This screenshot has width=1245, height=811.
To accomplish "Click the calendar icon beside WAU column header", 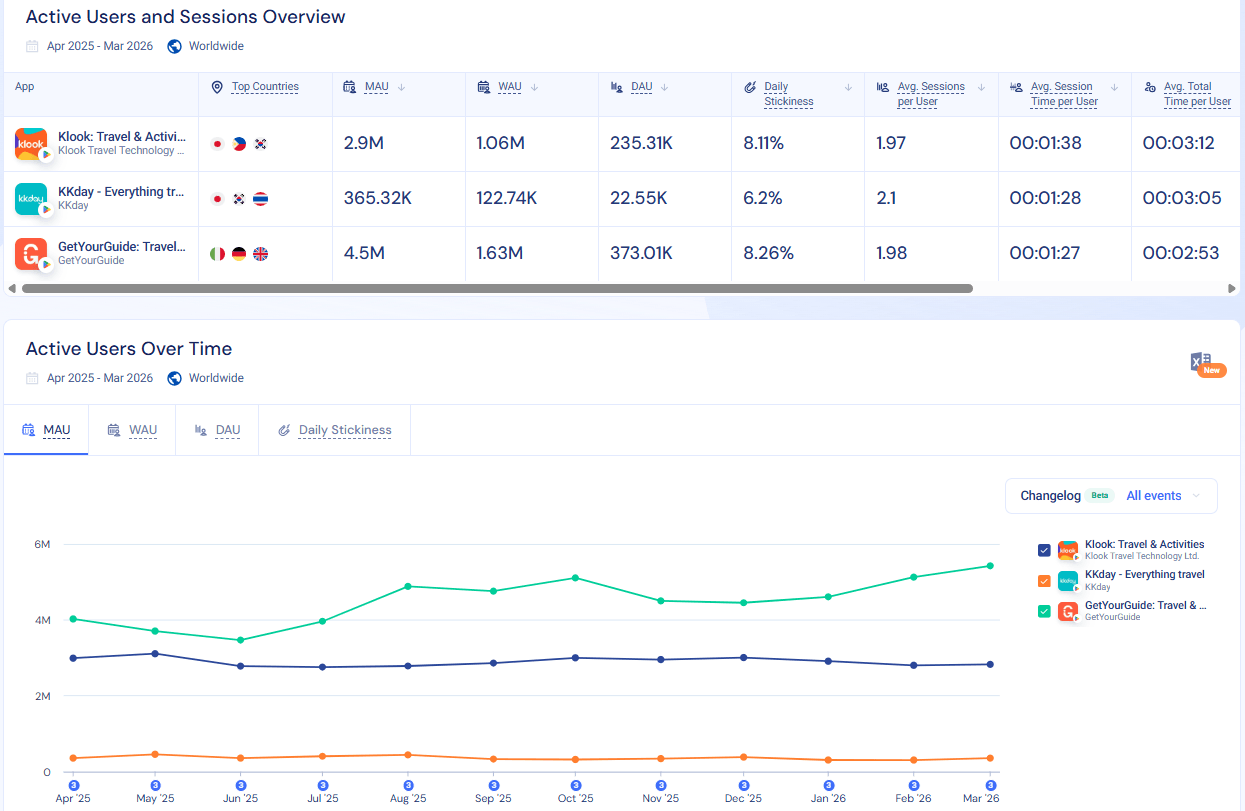I will (484, 87).
